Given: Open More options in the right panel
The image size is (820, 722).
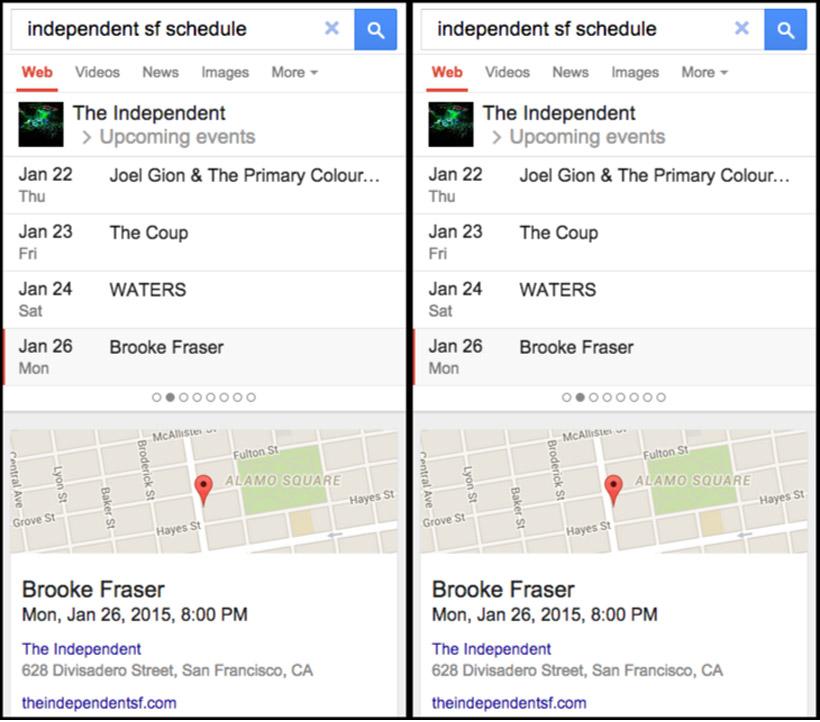Looking at the screenshot, I should (x=703, y=72).
